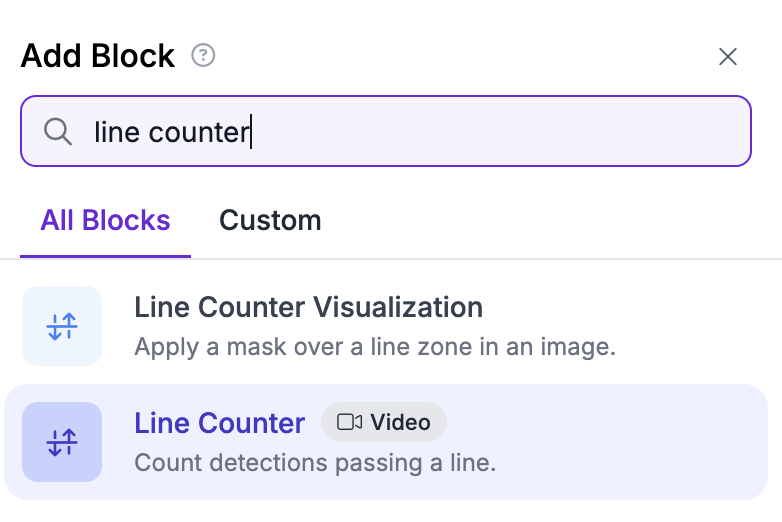Screen dimensions: 782x522
Task: Click empty area of the search field
Action: pyautogui.click(x=499, y=131)
